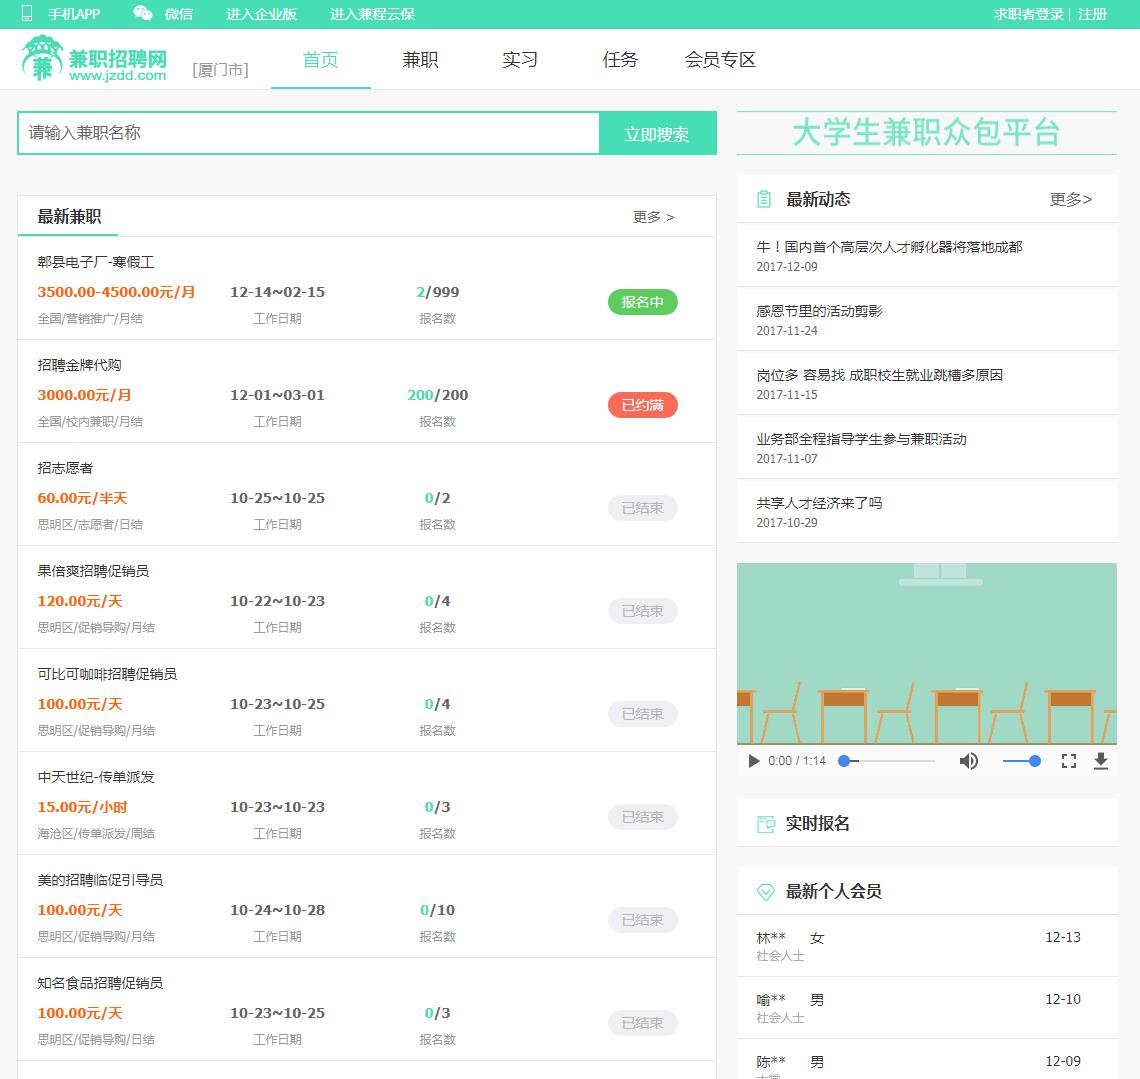Switch to the 兼职 navigation tab
1140x1079 pixels.
[420, 60]
